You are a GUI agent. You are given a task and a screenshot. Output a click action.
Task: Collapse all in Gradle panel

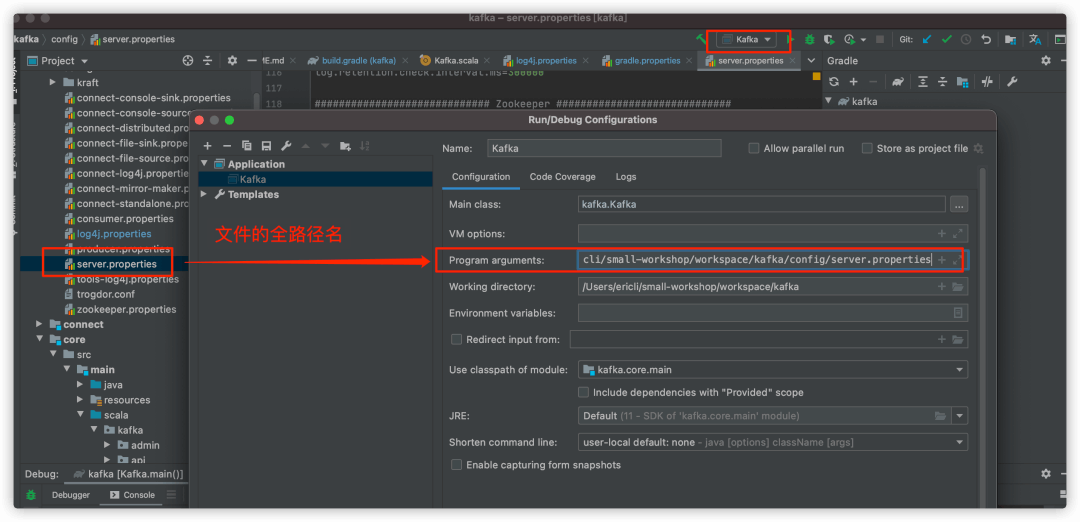(x=943, y=82)
